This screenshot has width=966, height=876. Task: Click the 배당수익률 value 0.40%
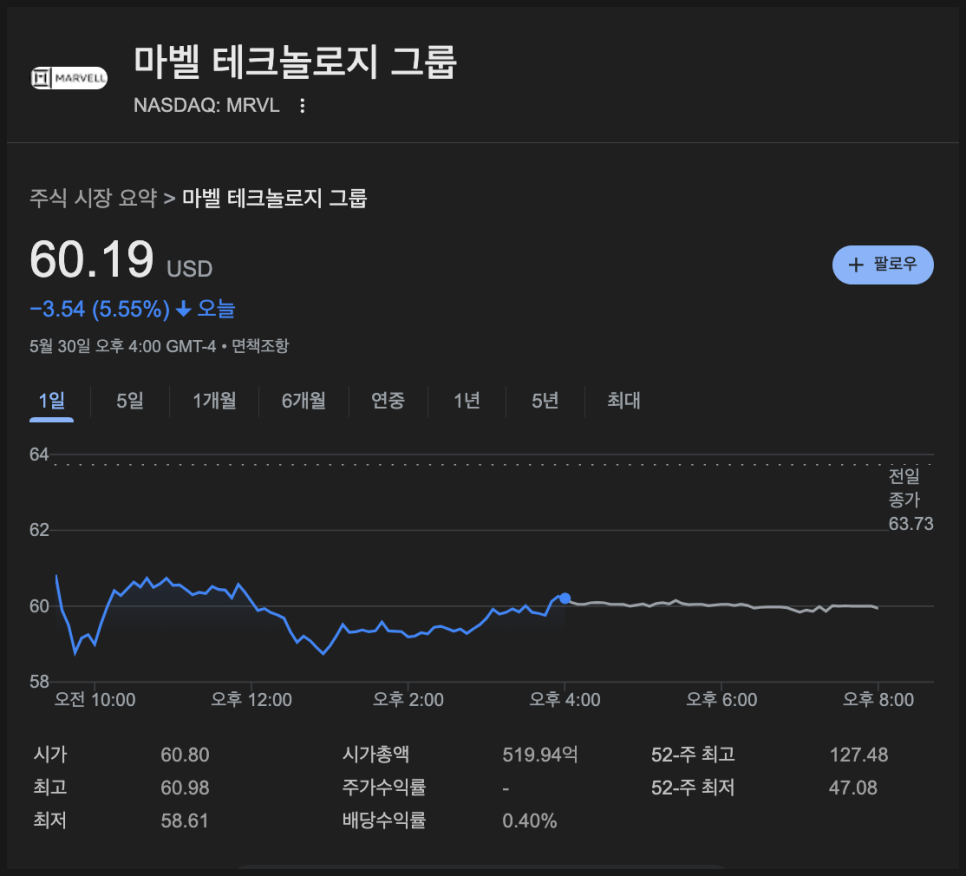point(530,821)
